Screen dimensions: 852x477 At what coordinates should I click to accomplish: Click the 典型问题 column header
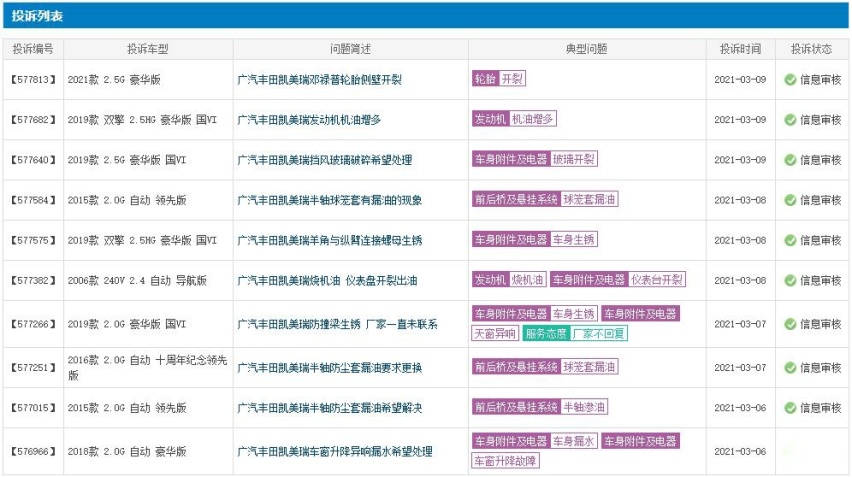tap(587, 49)
